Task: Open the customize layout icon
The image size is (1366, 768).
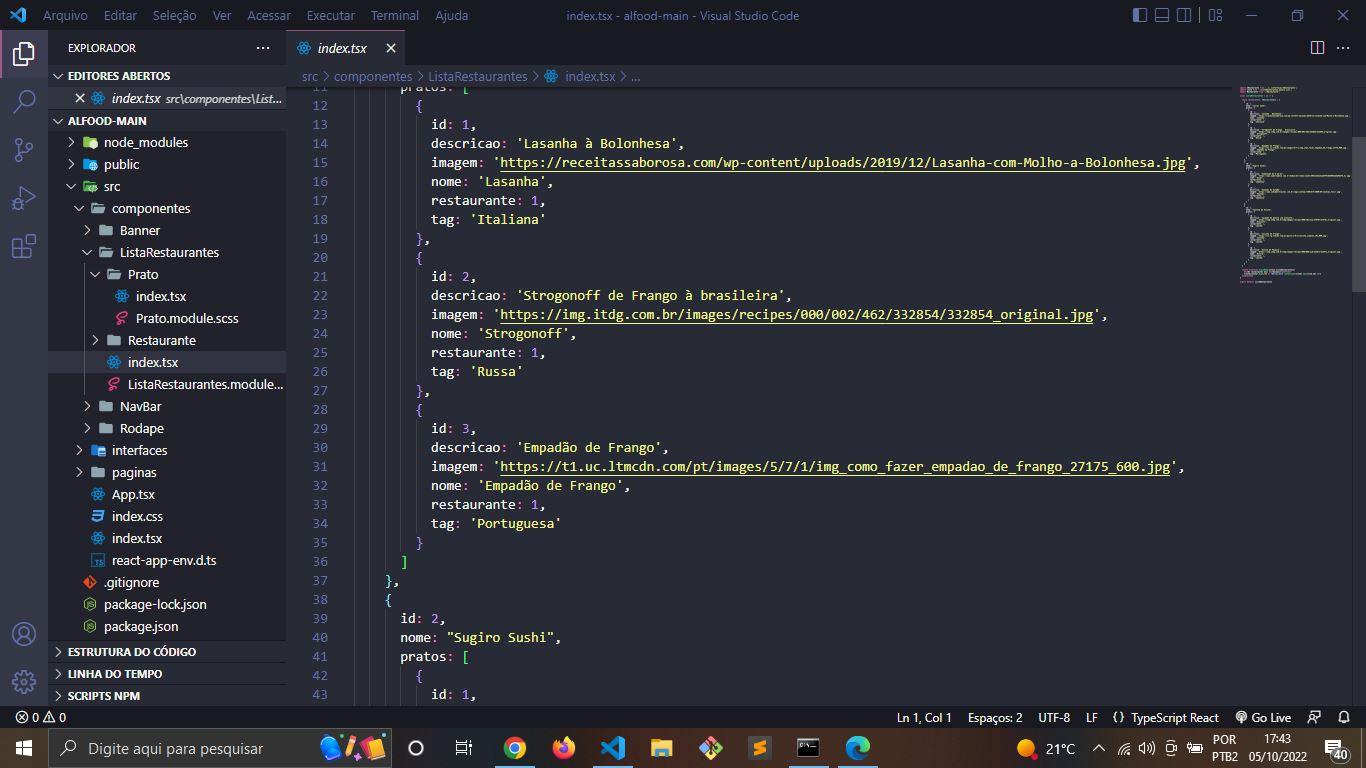Action: click(1215, 15)
